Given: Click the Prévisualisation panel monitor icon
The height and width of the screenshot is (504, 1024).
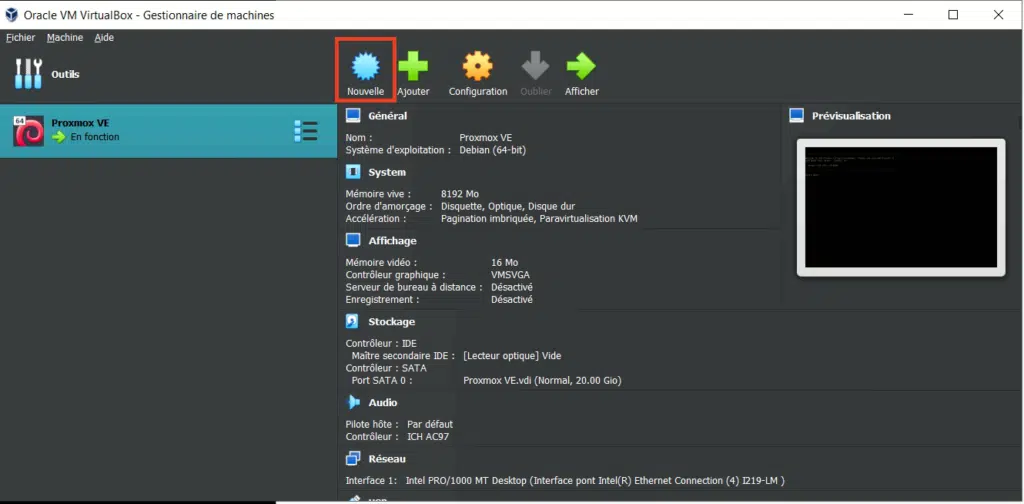Looking at the screenshot, I should (x=796, y=116).
